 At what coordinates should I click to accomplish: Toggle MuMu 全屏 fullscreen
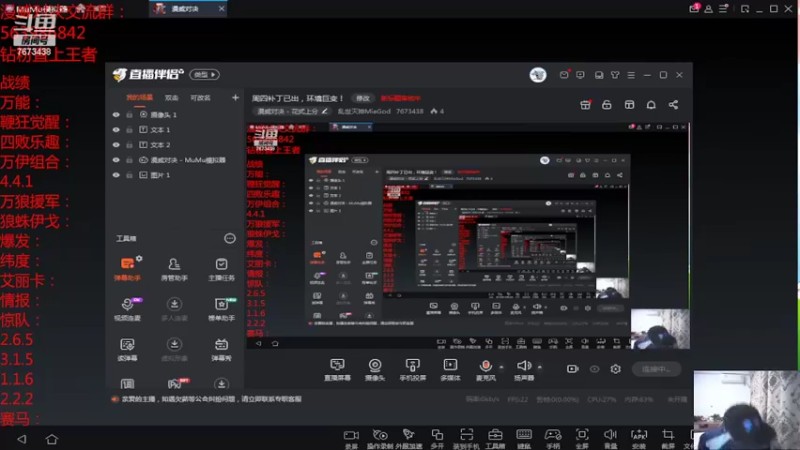582,438
